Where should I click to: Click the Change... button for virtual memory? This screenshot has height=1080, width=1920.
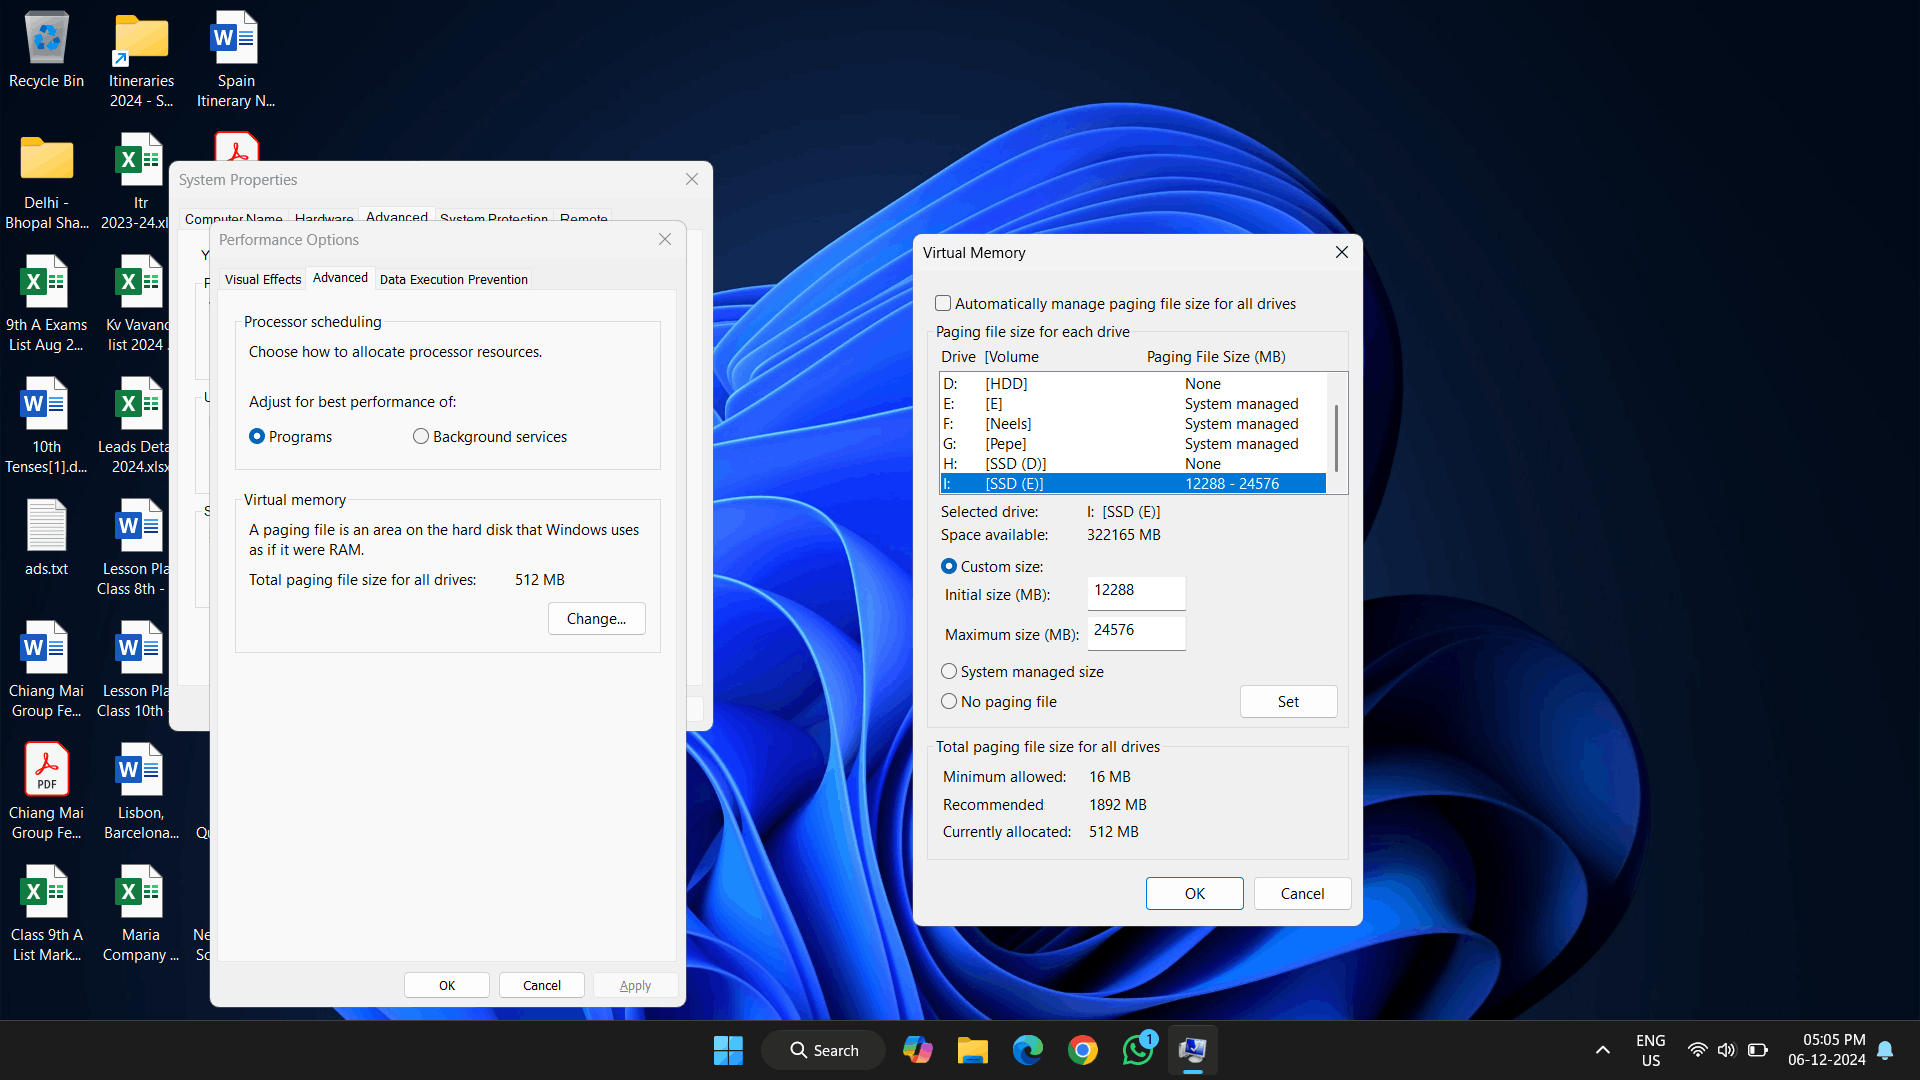(x=596, y=618)
